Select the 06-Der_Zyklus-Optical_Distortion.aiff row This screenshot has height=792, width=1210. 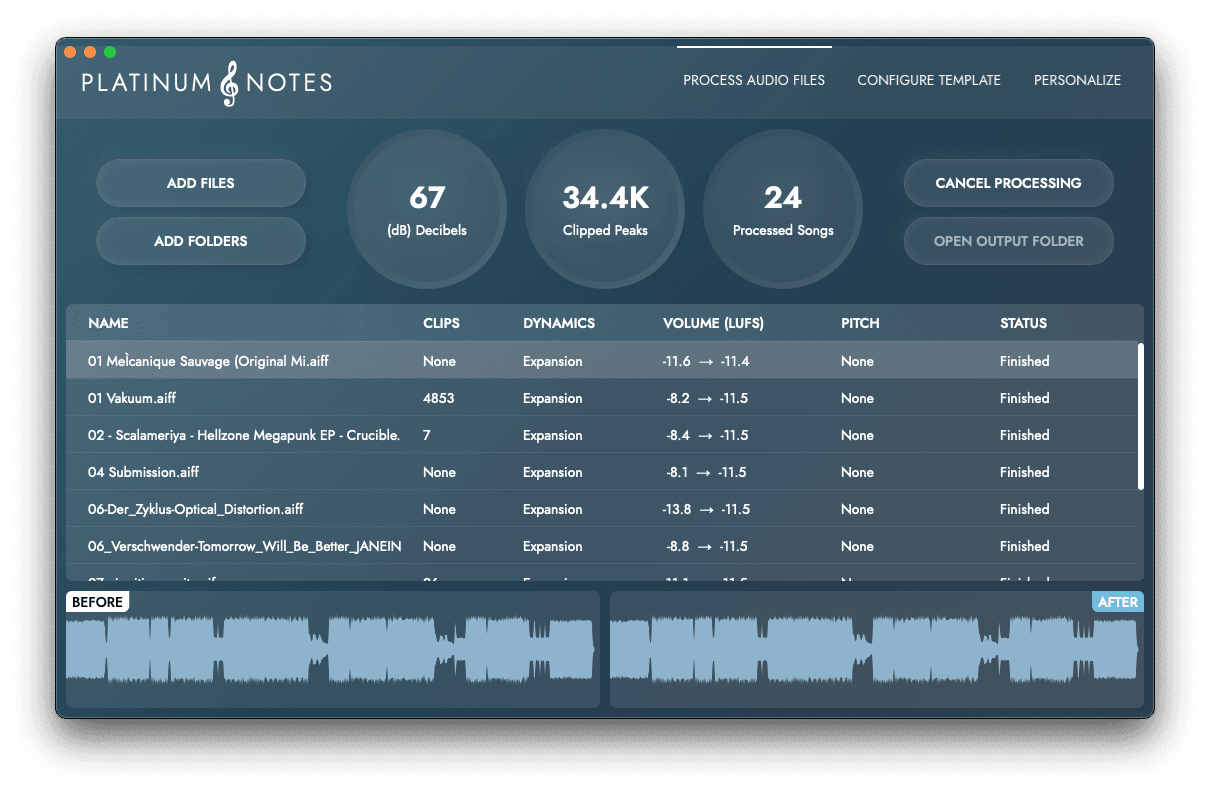pos(602,509)
